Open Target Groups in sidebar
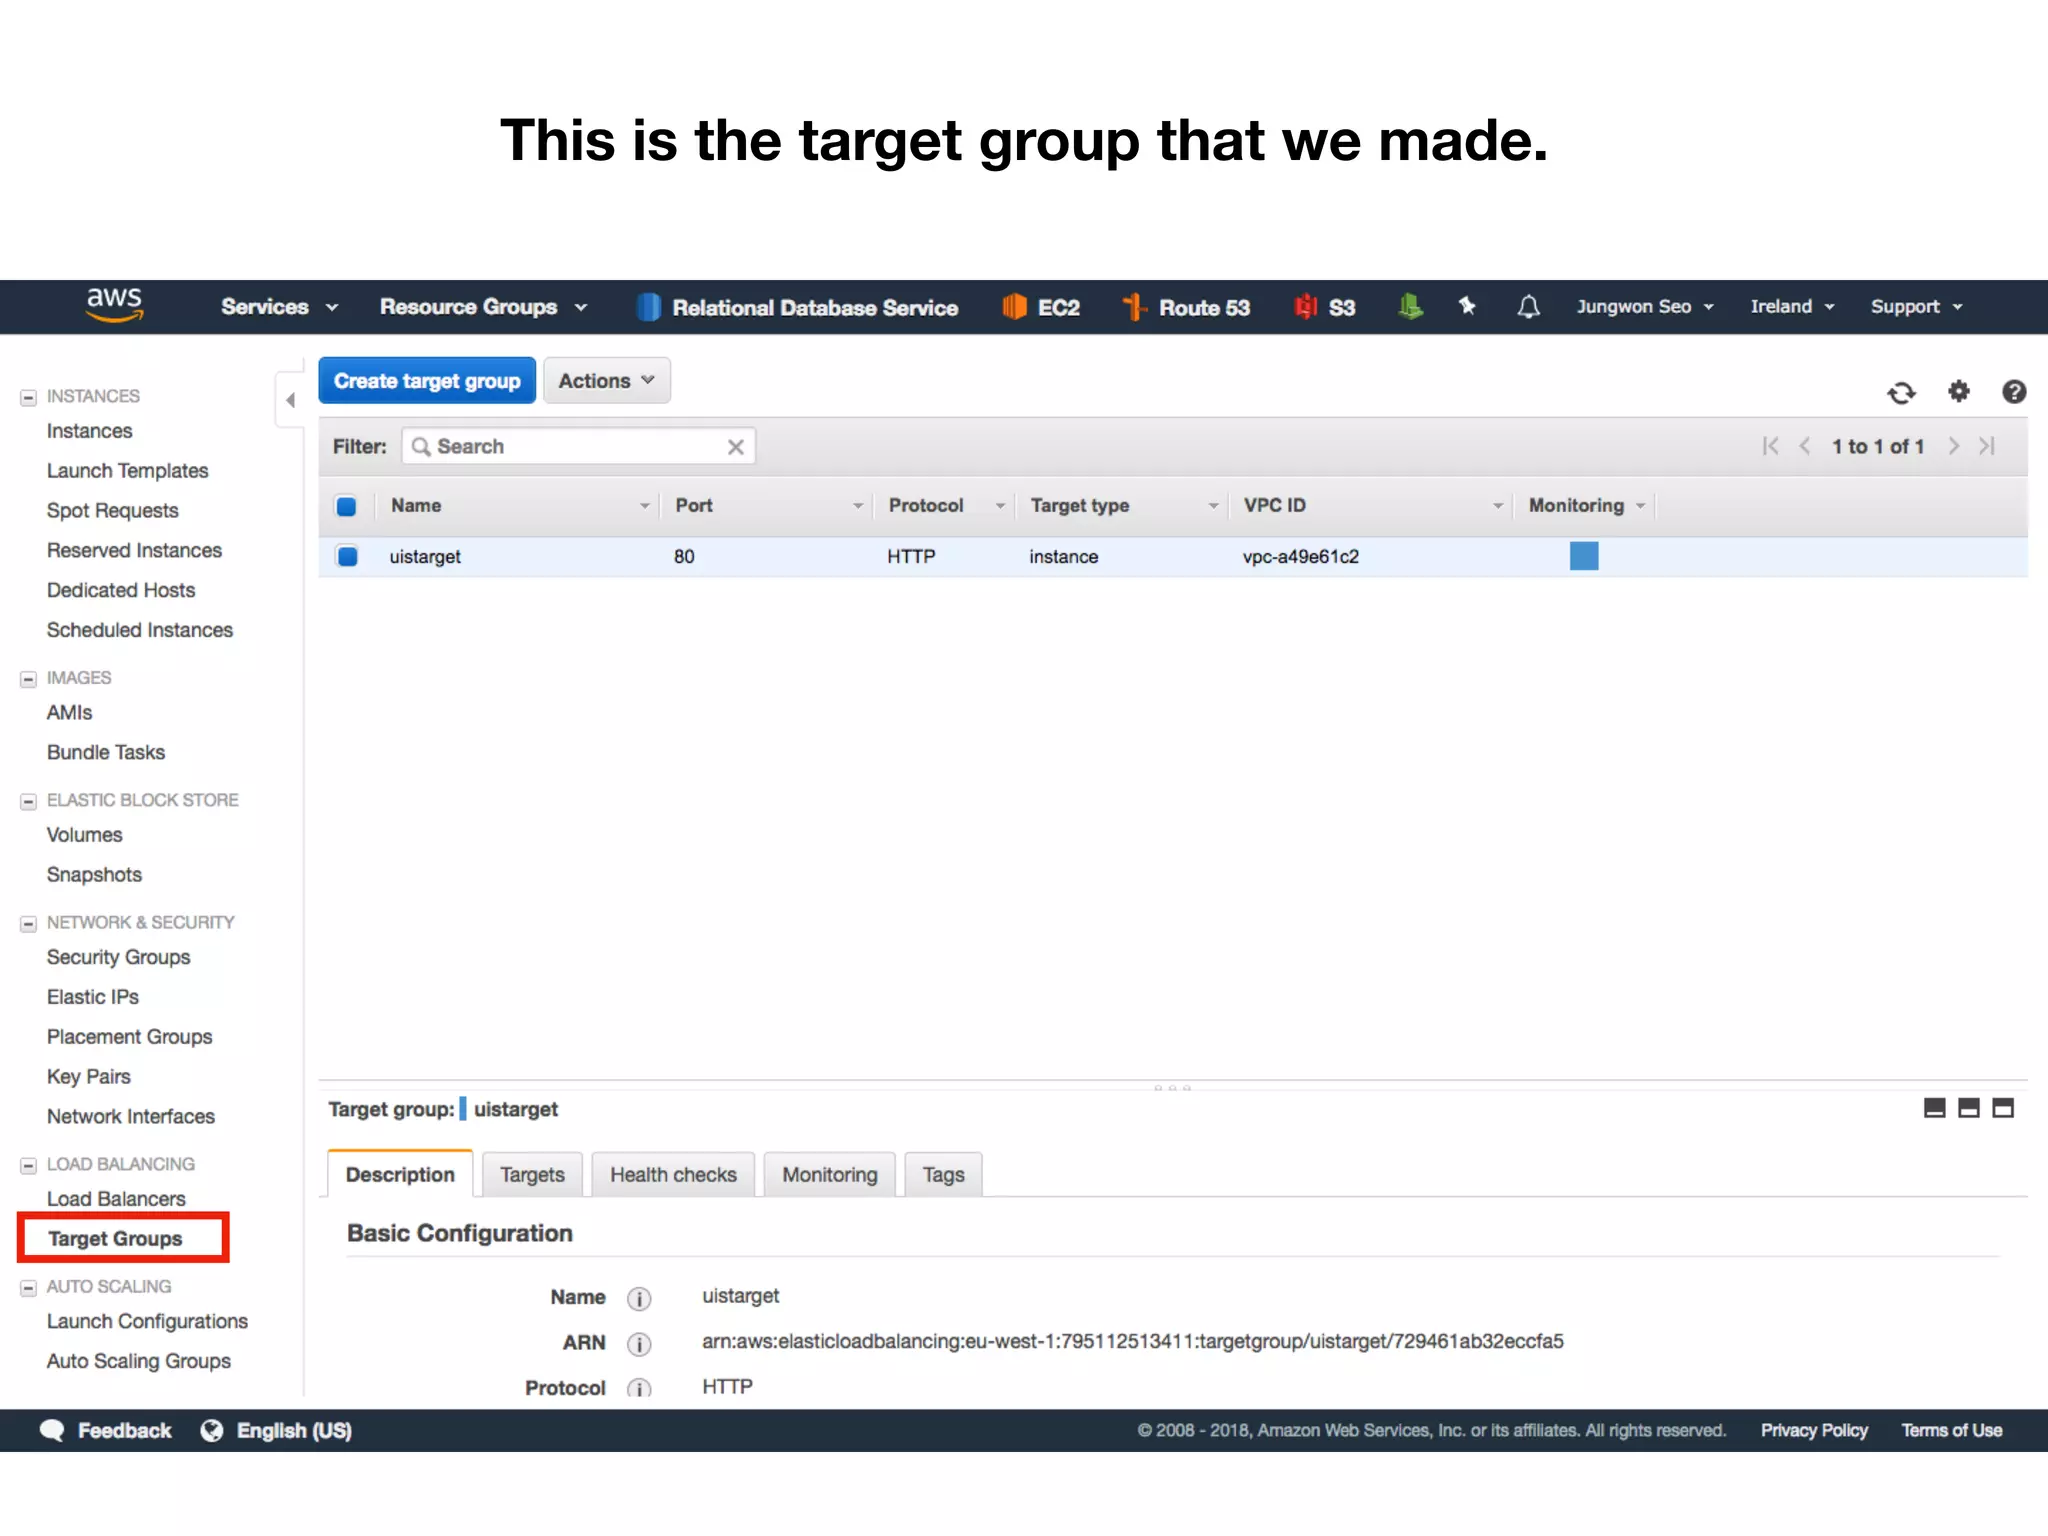2048x1536 pixels. pos(115,1239)
